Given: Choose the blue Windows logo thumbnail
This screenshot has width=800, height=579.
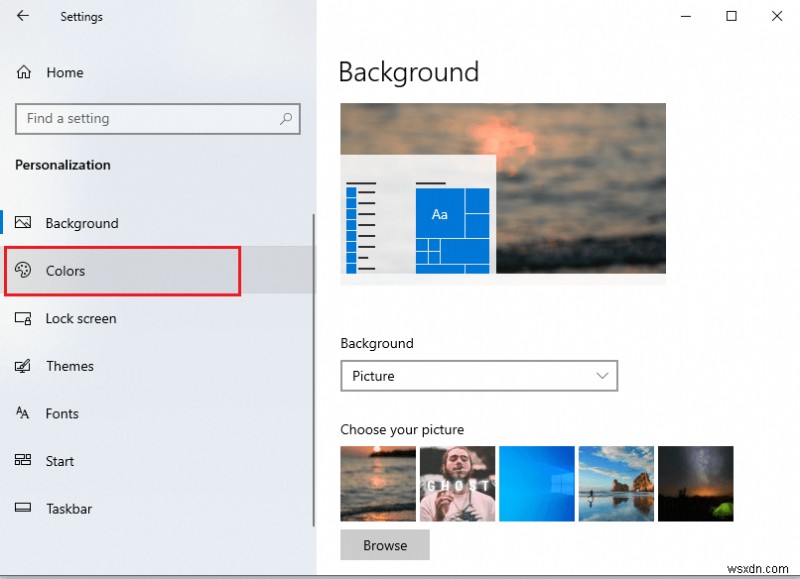Looking at the screenshot, I should coord(537,484).
